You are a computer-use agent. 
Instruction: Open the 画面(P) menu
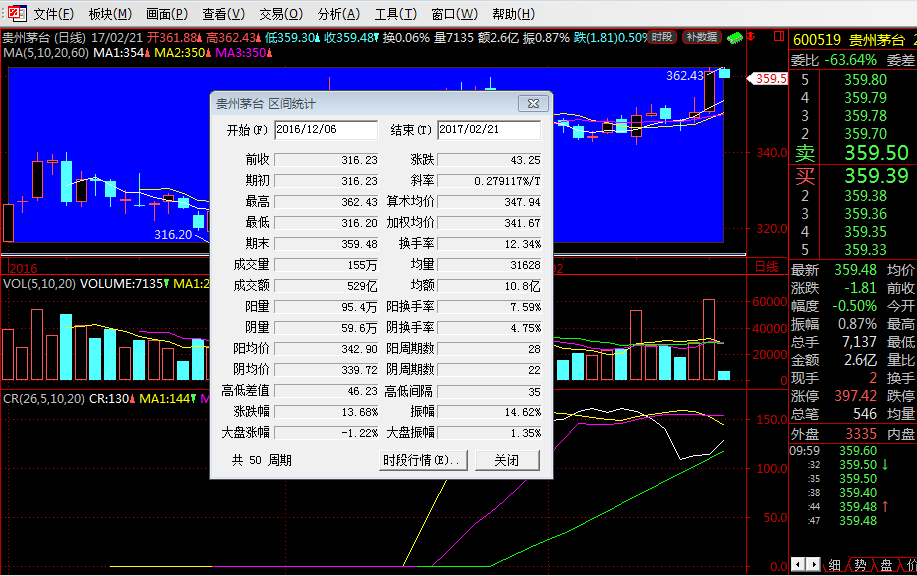point(167,14)
